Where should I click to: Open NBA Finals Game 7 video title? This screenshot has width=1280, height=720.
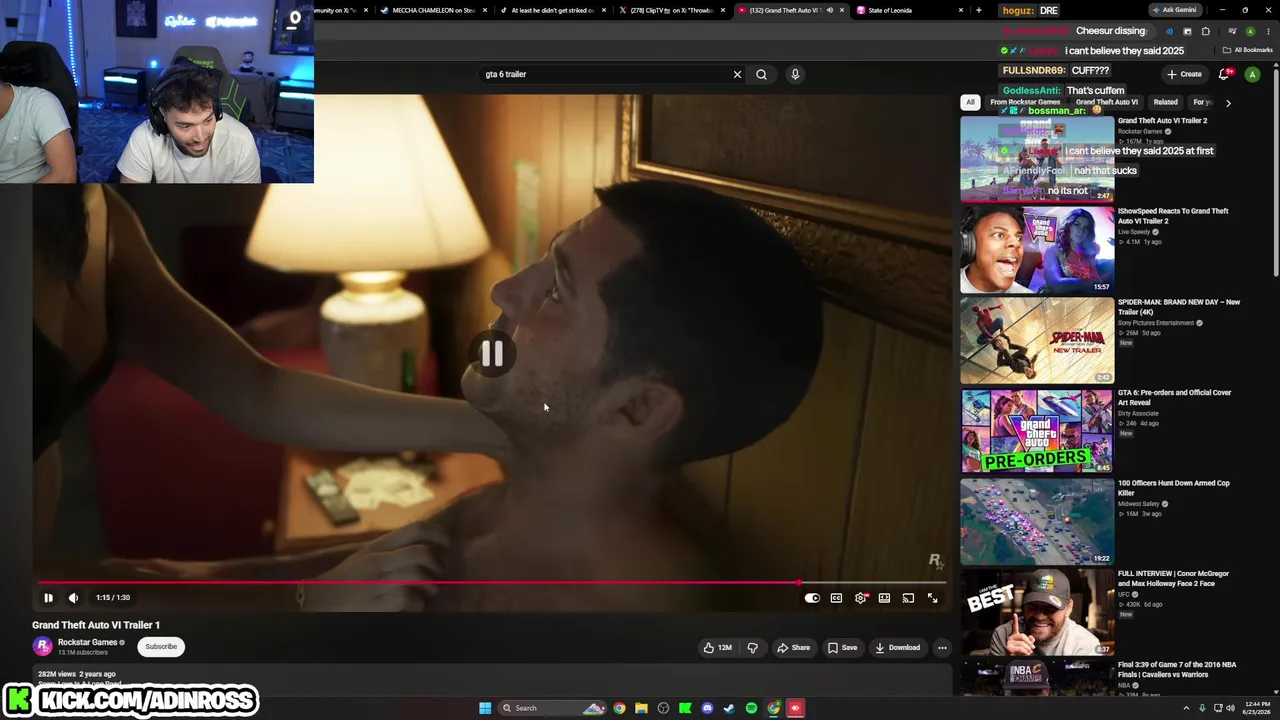click(1177, 669)
